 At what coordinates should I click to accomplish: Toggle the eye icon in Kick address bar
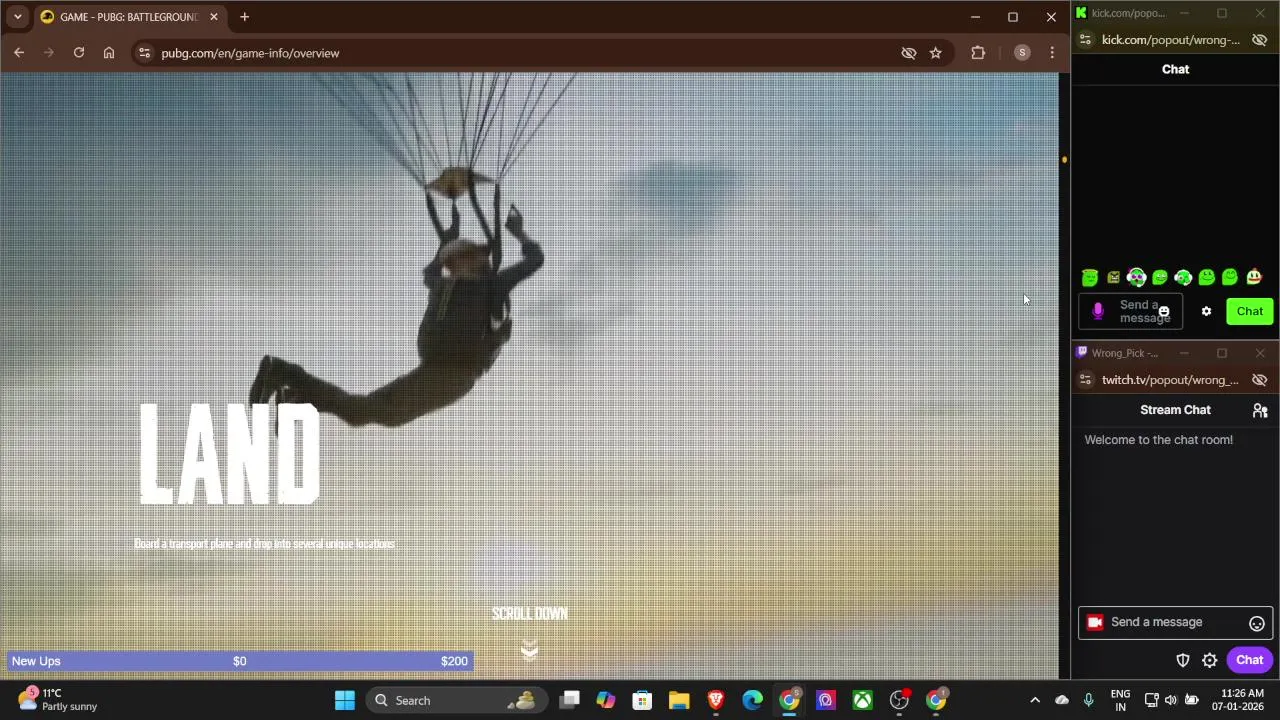coord(1259,40)
